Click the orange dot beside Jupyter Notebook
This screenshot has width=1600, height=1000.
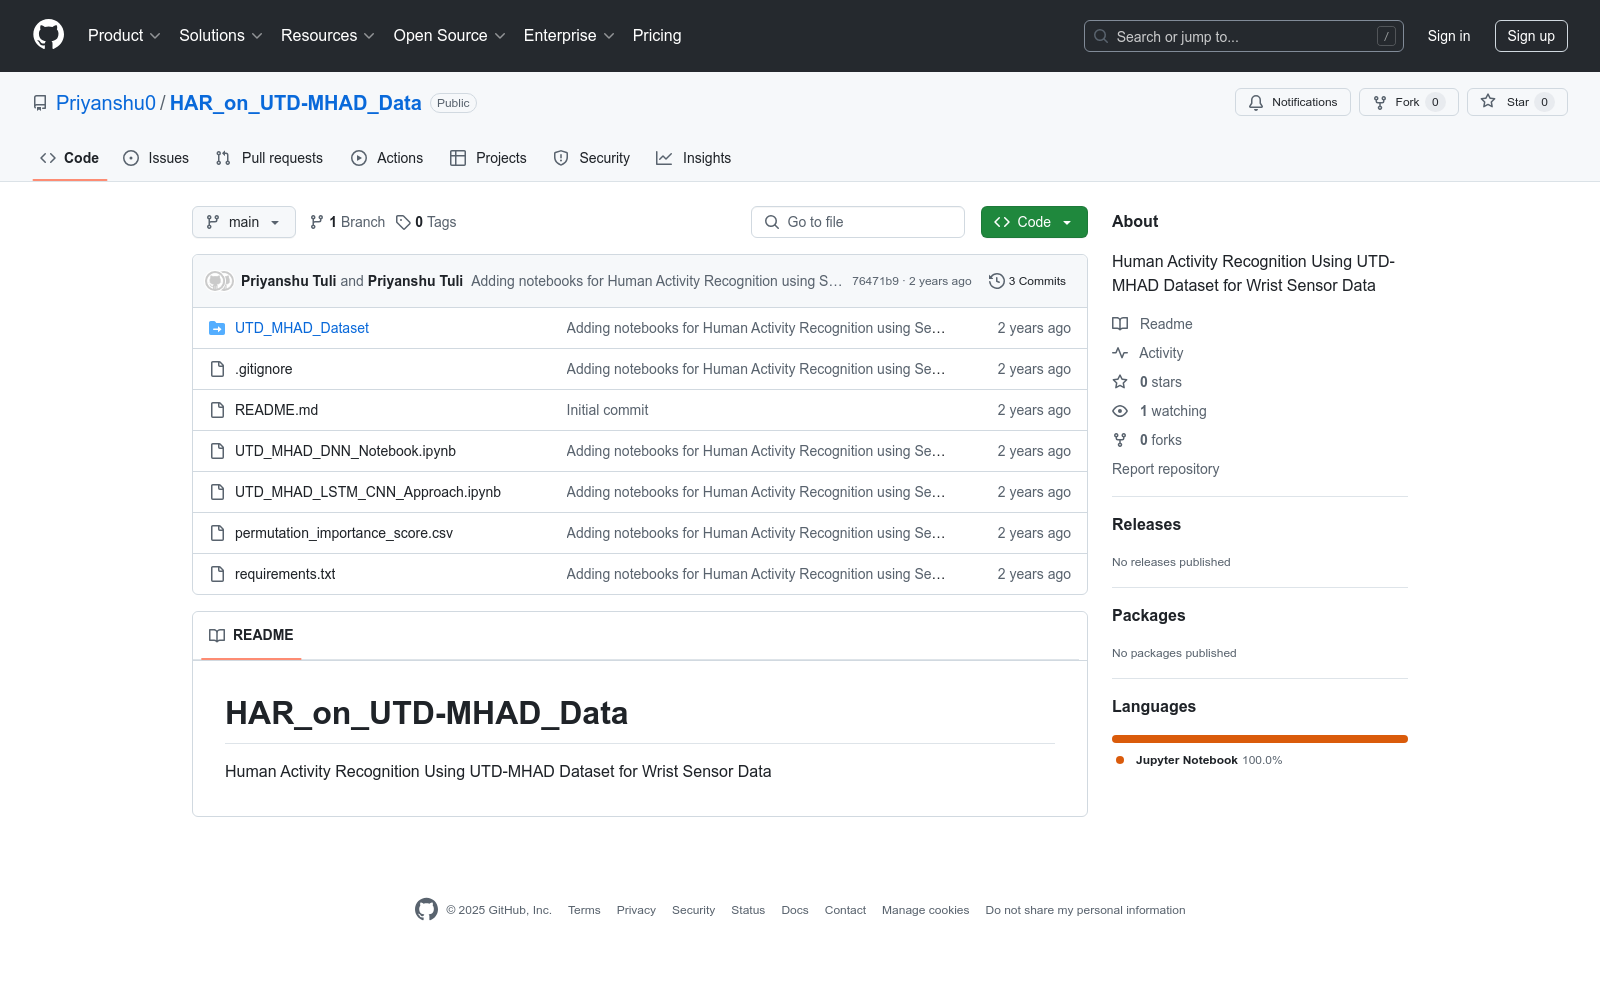[1120, 760]
